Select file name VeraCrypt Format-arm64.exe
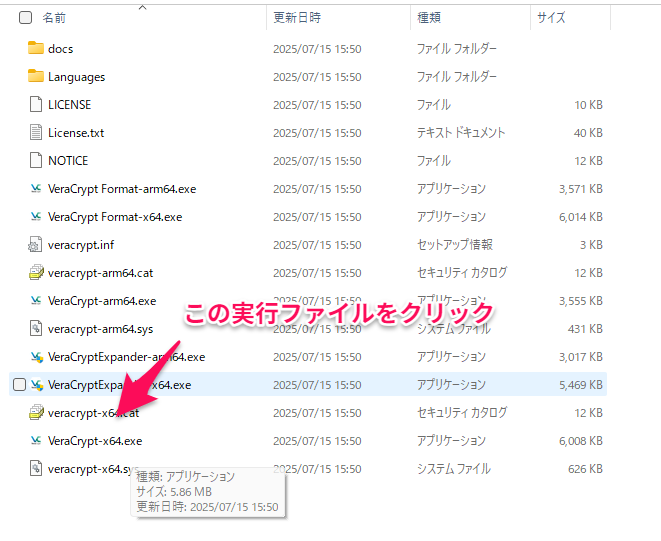Viewport: 661px width, 541px height. click(x=122, y=188)
